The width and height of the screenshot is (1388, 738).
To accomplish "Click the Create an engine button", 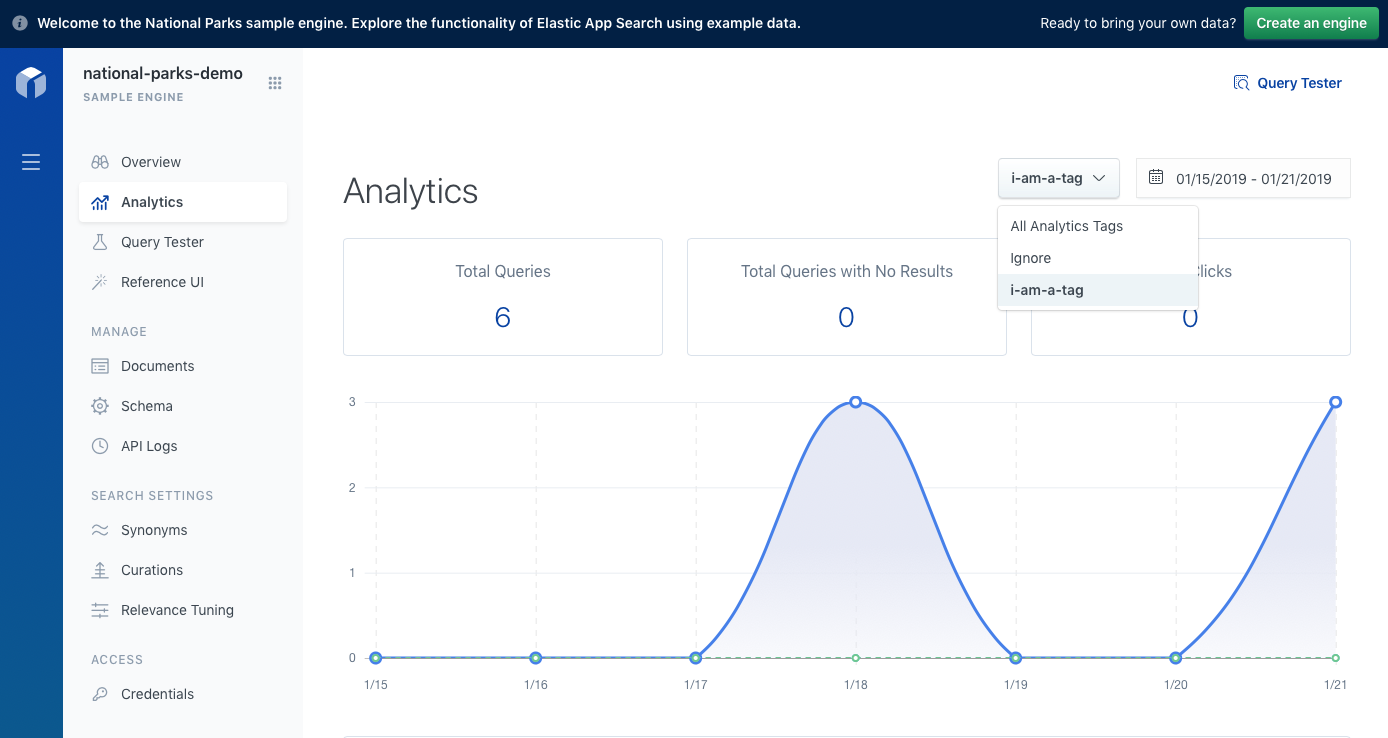I will click(1311, 22).
